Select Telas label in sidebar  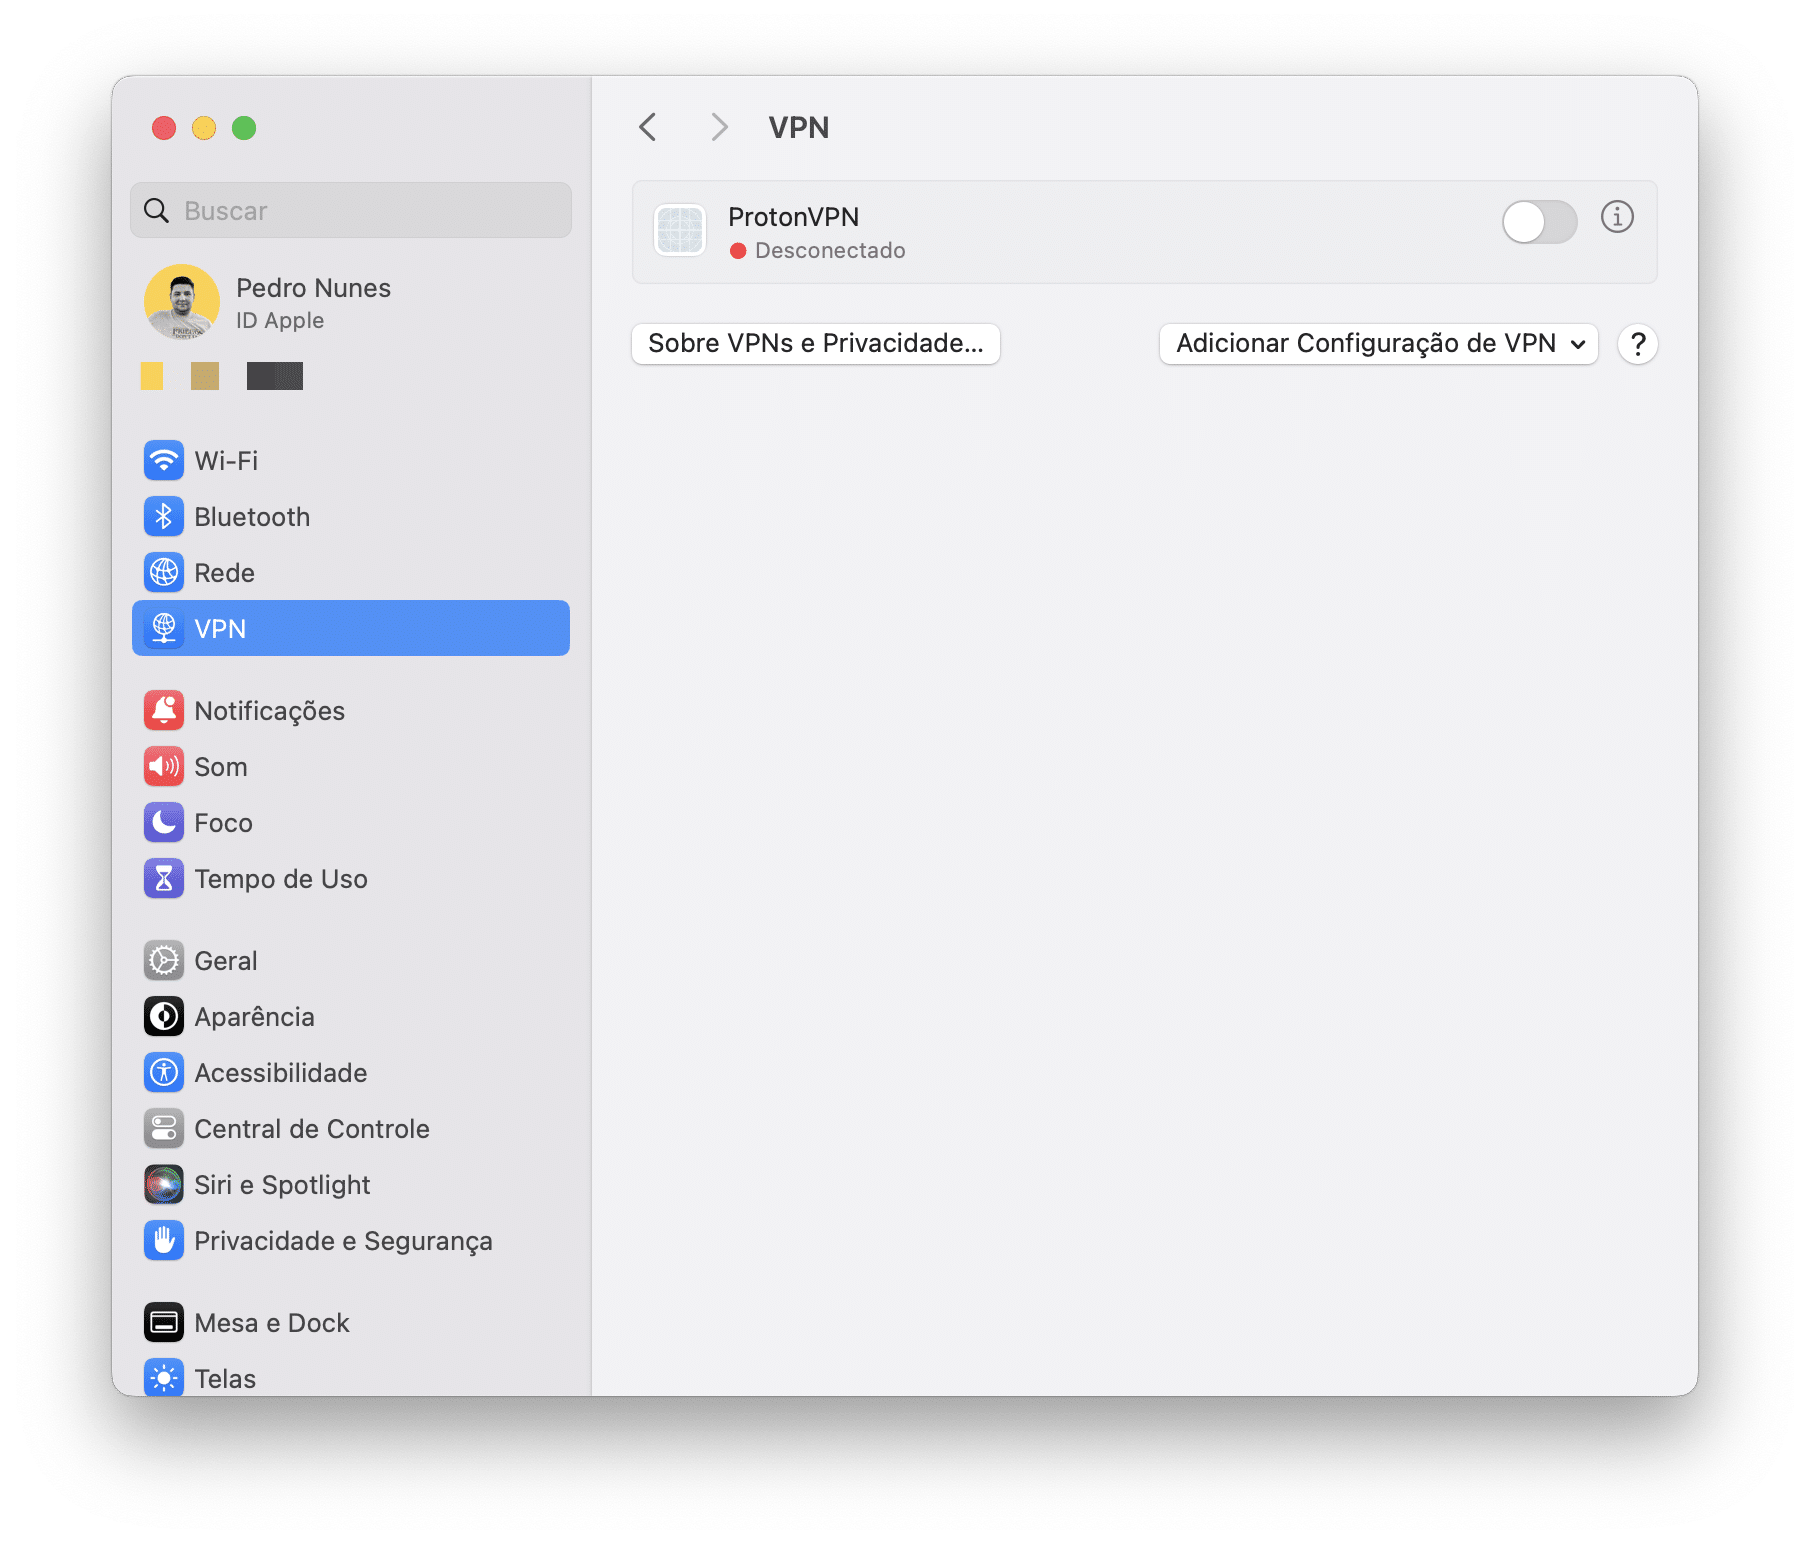pos(225,1379)
